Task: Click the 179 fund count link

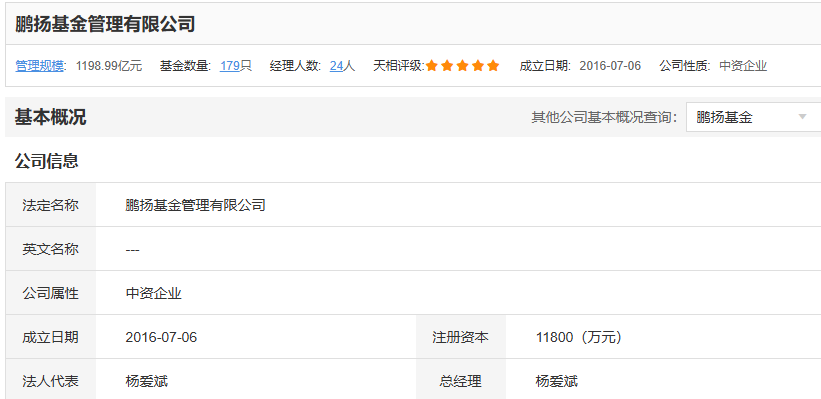Action: click(229, 66)
